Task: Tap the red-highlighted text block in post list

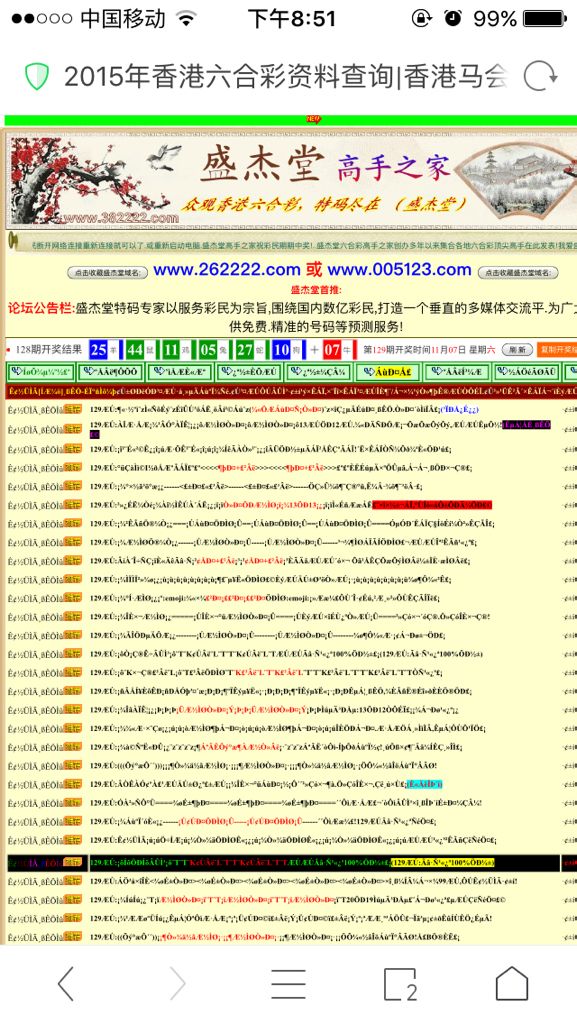Action: tap(432, 505)
